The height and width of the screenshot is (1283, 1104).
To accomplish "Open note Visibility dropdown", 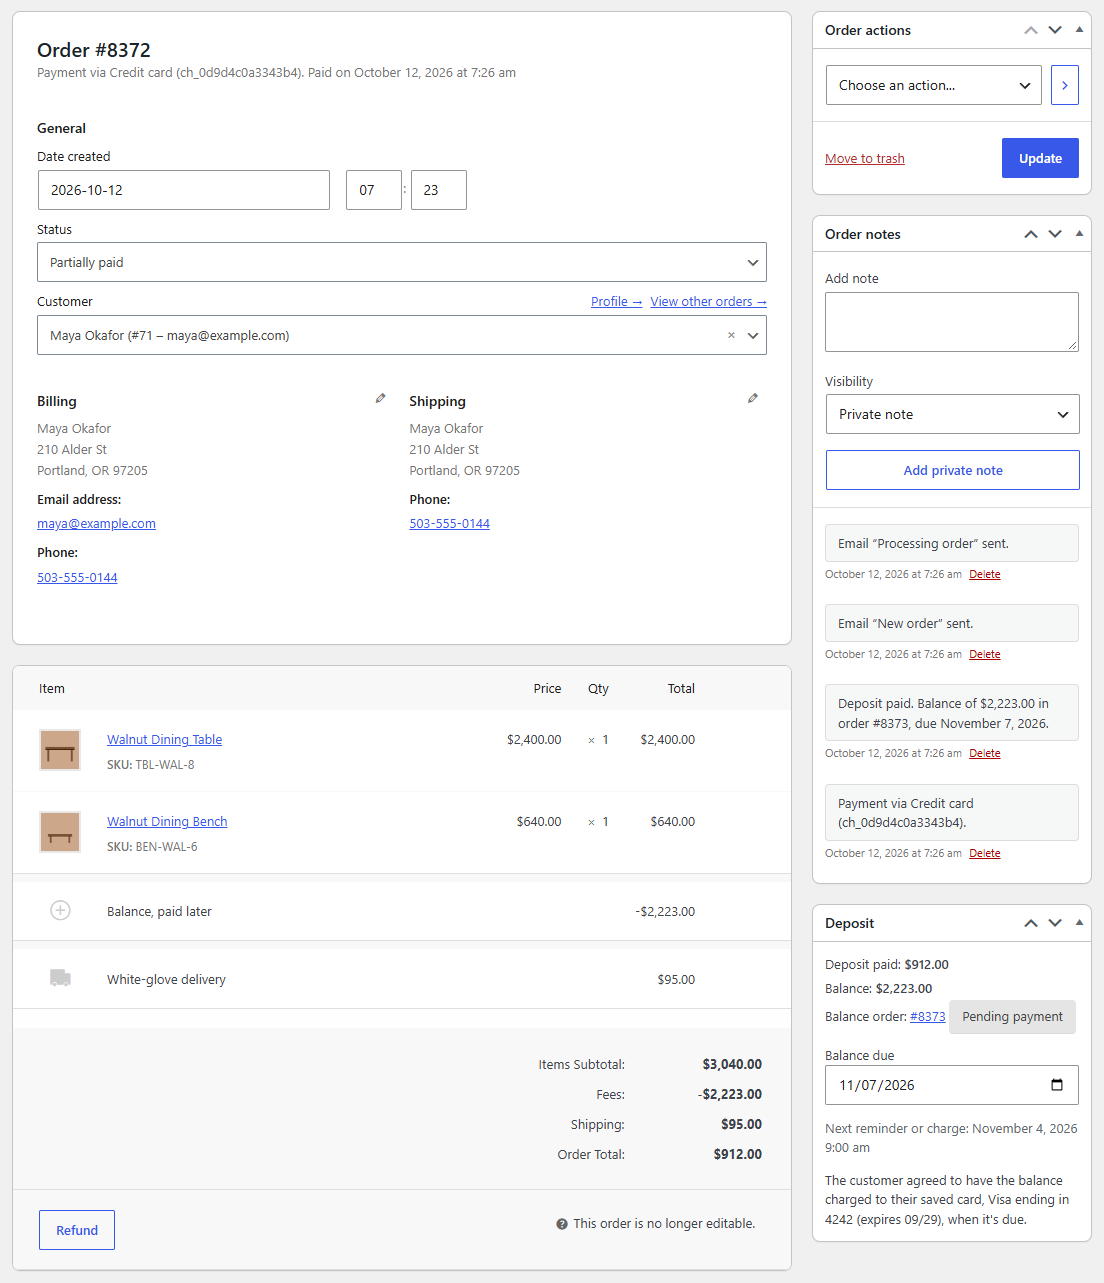I will coord(952,414).
